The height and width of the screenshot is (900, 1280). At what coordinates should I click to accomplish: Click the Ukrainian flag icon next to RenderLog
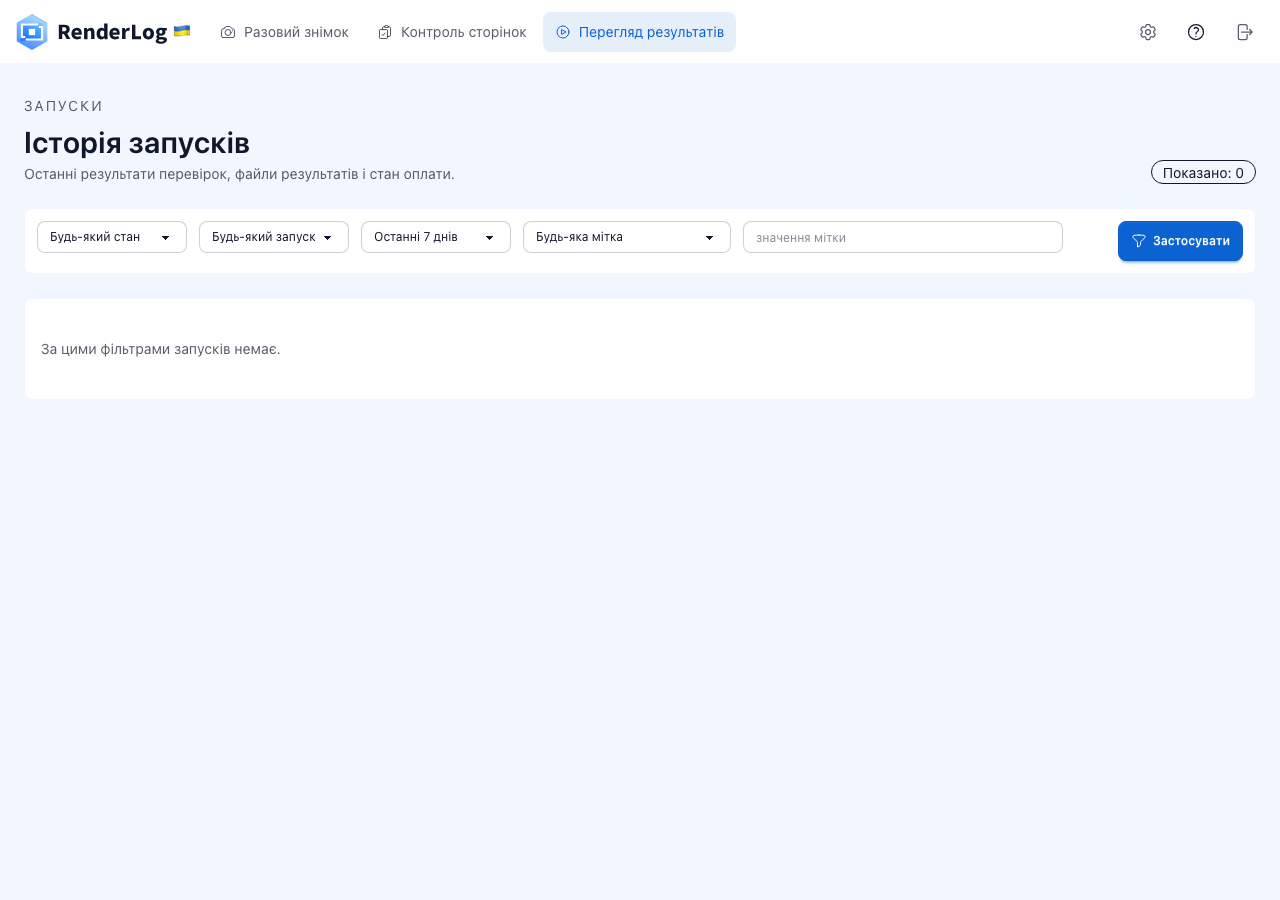tap(182, 31)
